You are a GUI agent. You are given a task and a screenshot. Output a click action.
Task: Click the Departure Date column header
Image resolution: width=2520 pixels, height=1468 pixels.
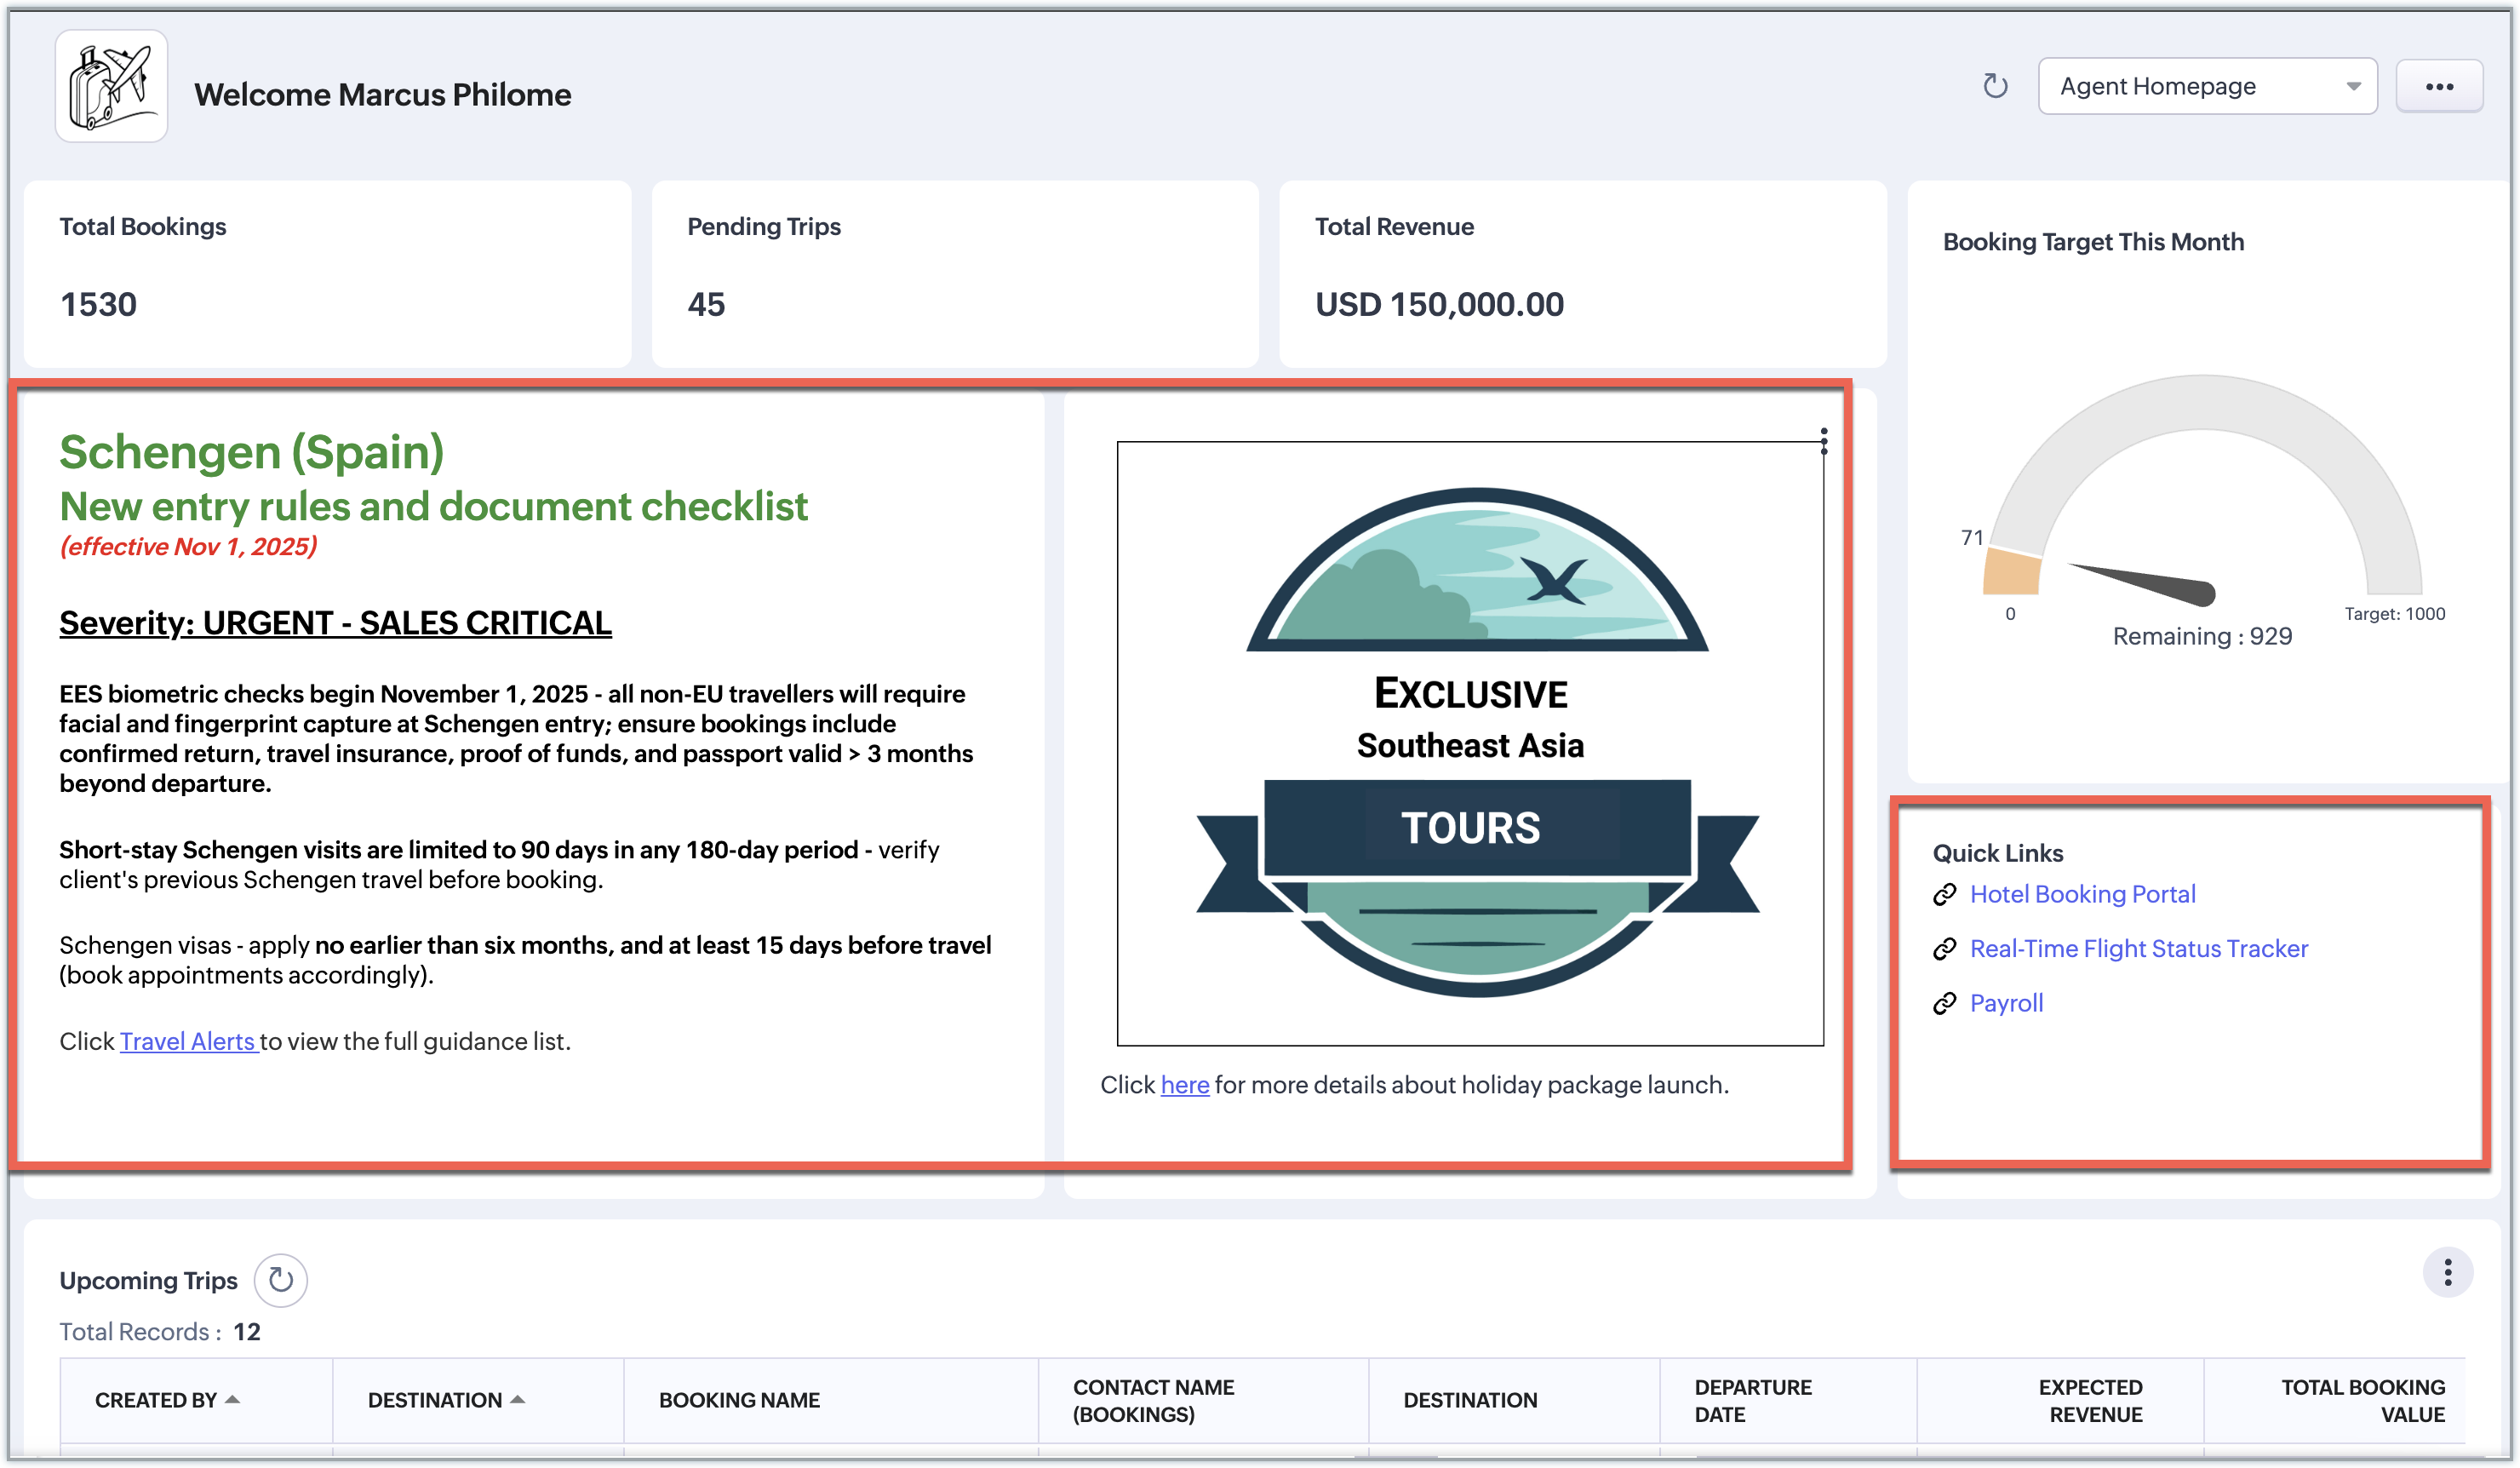[1752, 1400]
